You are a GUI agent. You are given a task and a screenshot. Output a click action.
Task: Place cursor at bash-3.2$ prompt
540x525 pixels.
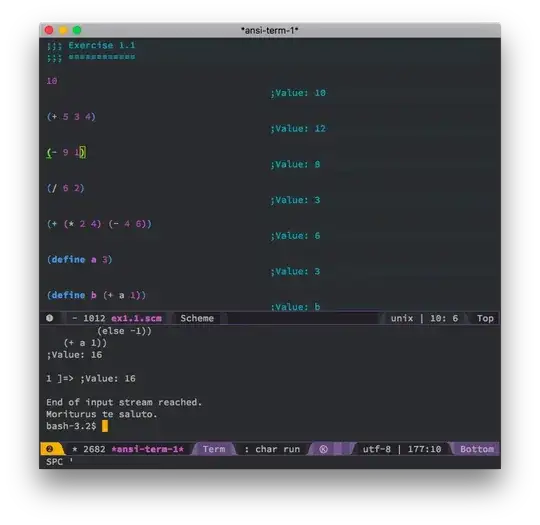point(105,426)
